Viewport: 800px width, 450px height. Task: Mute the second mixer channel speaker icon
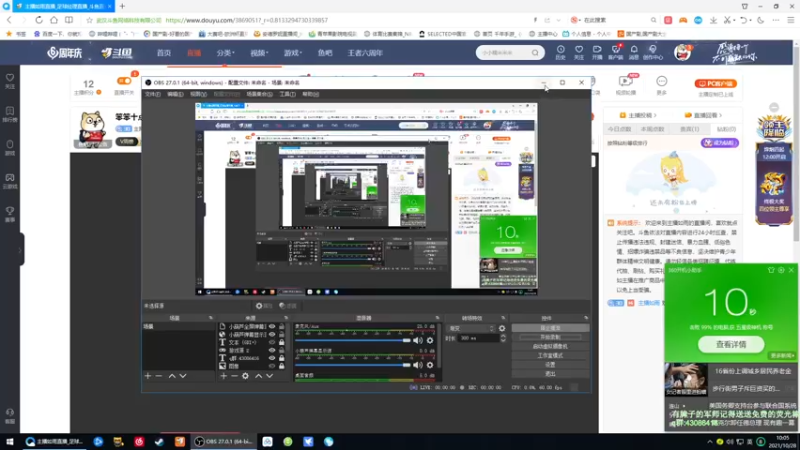(418, 365)
